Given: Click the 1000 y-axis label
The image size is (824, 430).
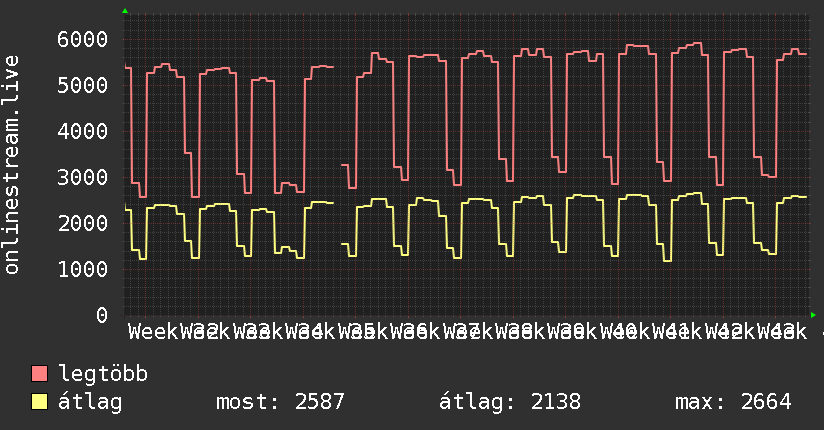Looking at the screenshot, I should point(83,269).
